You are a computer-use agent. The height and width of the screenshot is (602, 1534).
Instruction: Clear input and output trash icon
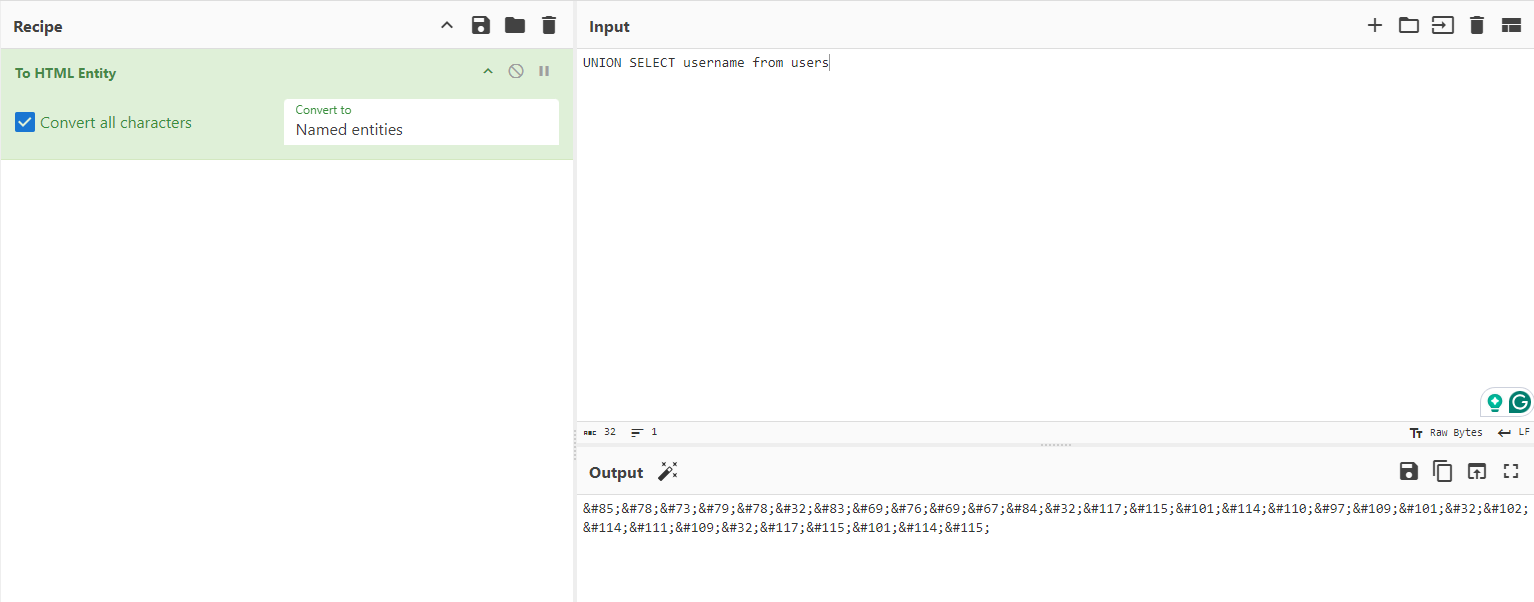pos(1477,26)
